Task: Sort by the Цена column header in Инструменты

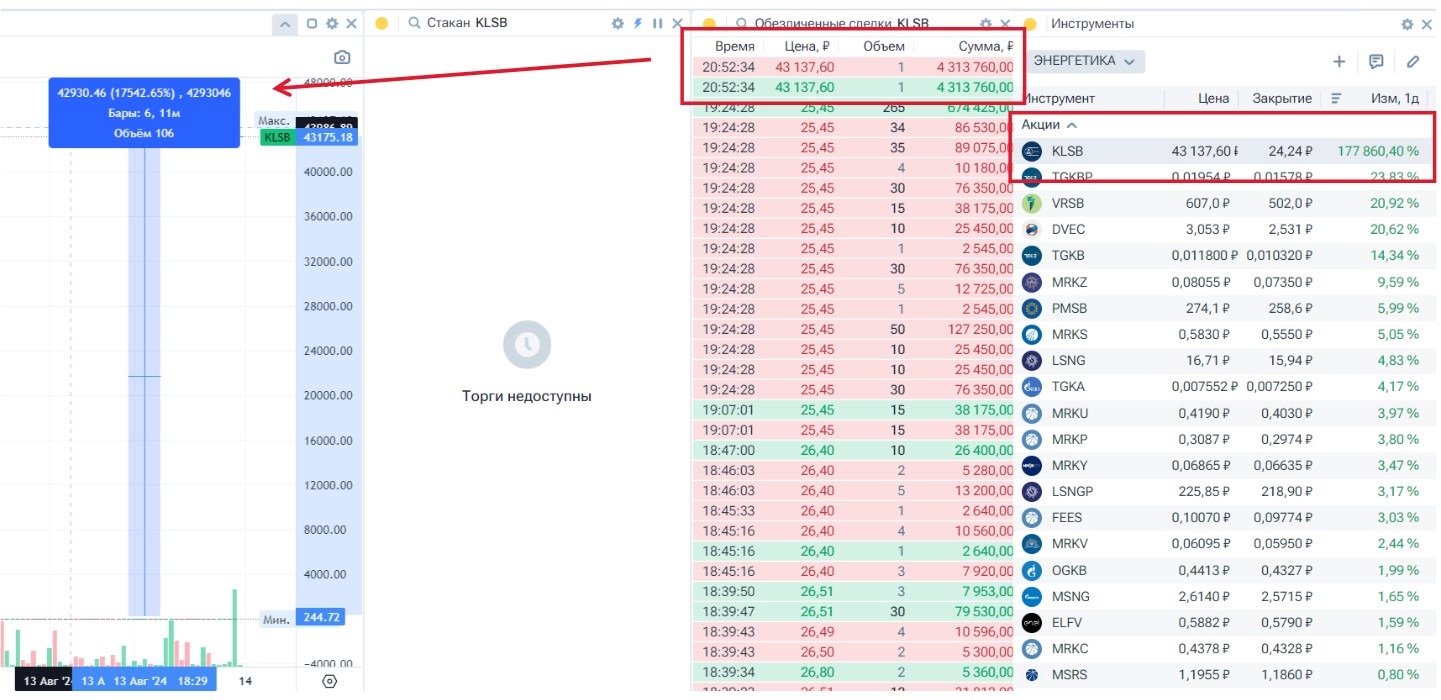Action: [1213, 98]
